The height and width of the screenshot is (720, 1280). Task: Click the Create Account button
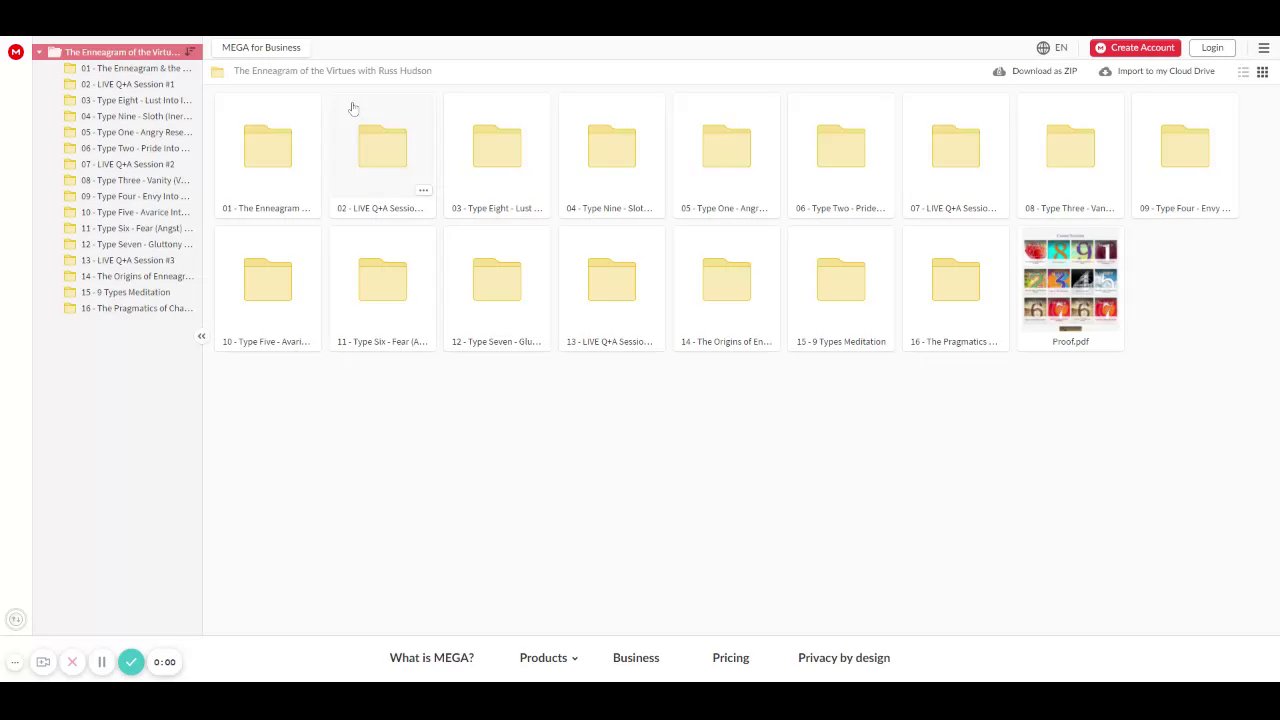coord(1135,48)
